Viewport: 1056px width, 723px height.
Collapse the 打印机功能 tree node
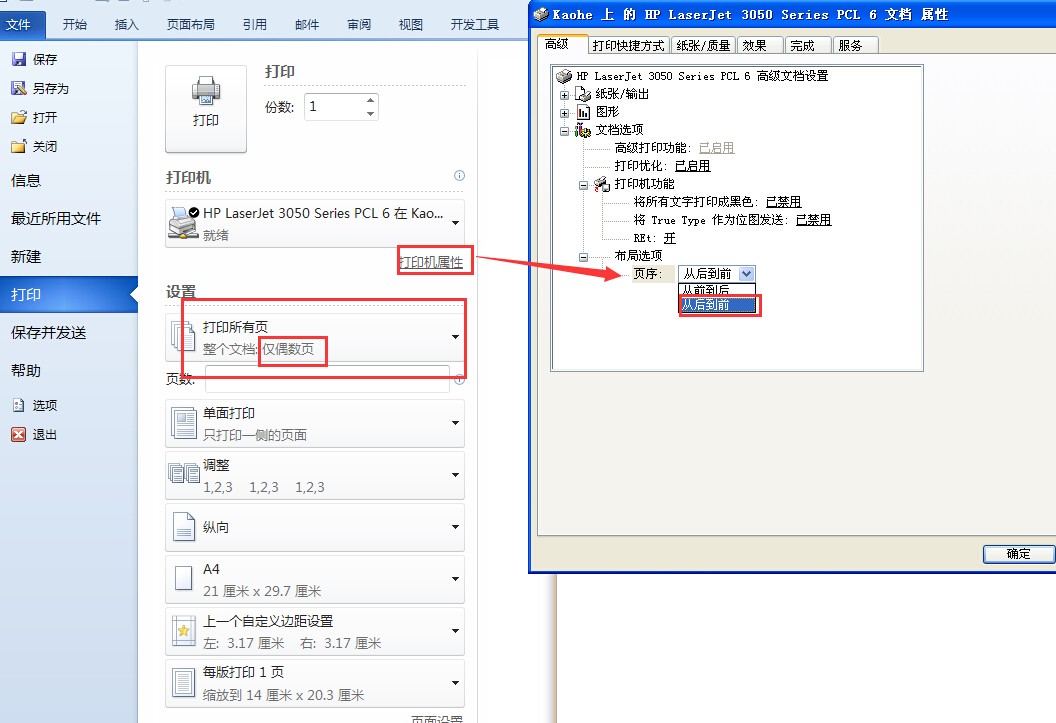(583, 185)
